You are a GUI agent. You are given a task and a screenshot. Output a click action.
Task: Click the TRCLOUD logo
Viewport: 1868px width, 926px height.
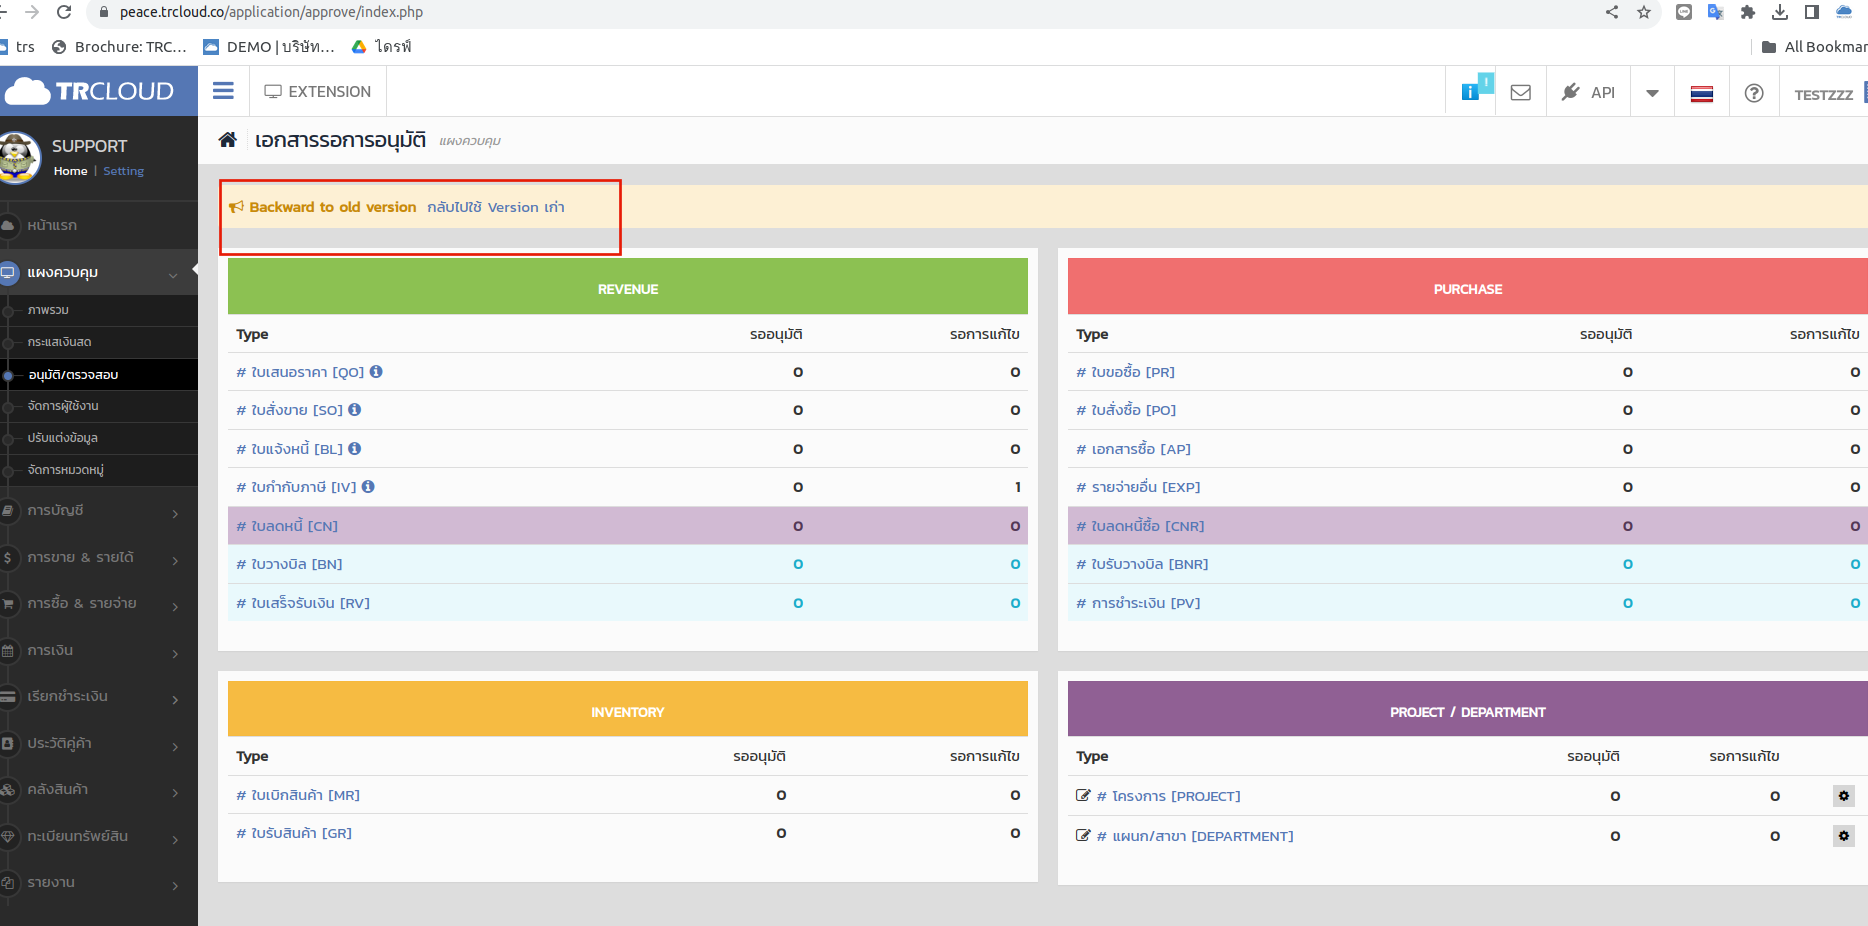coord(90,91)
